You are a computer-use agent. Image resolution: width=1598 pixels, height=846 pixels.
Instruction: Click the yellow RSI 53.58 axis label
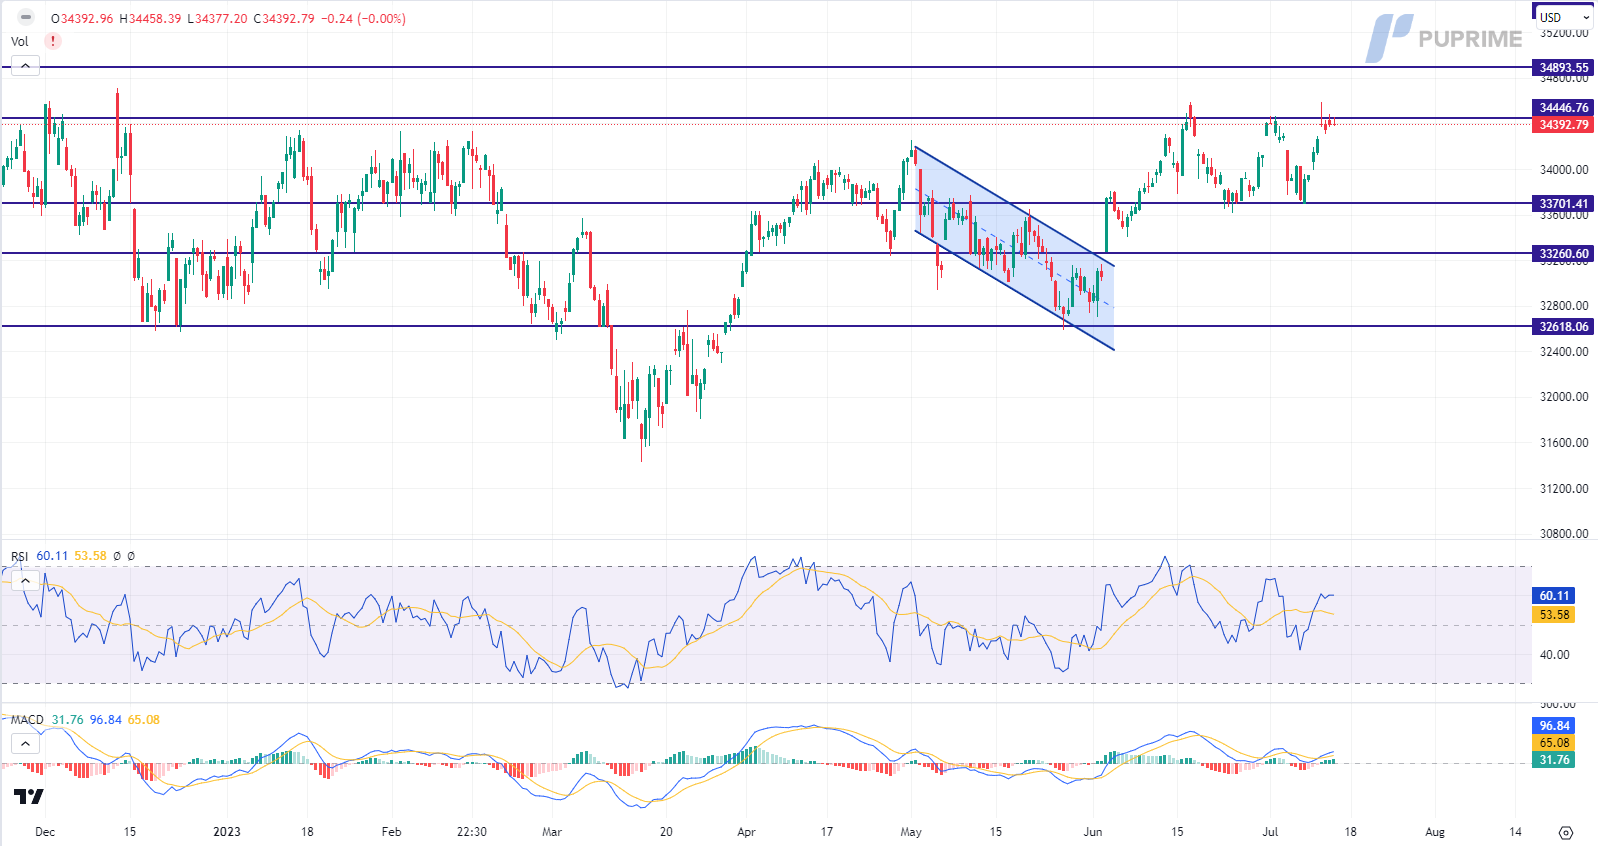1554,615
